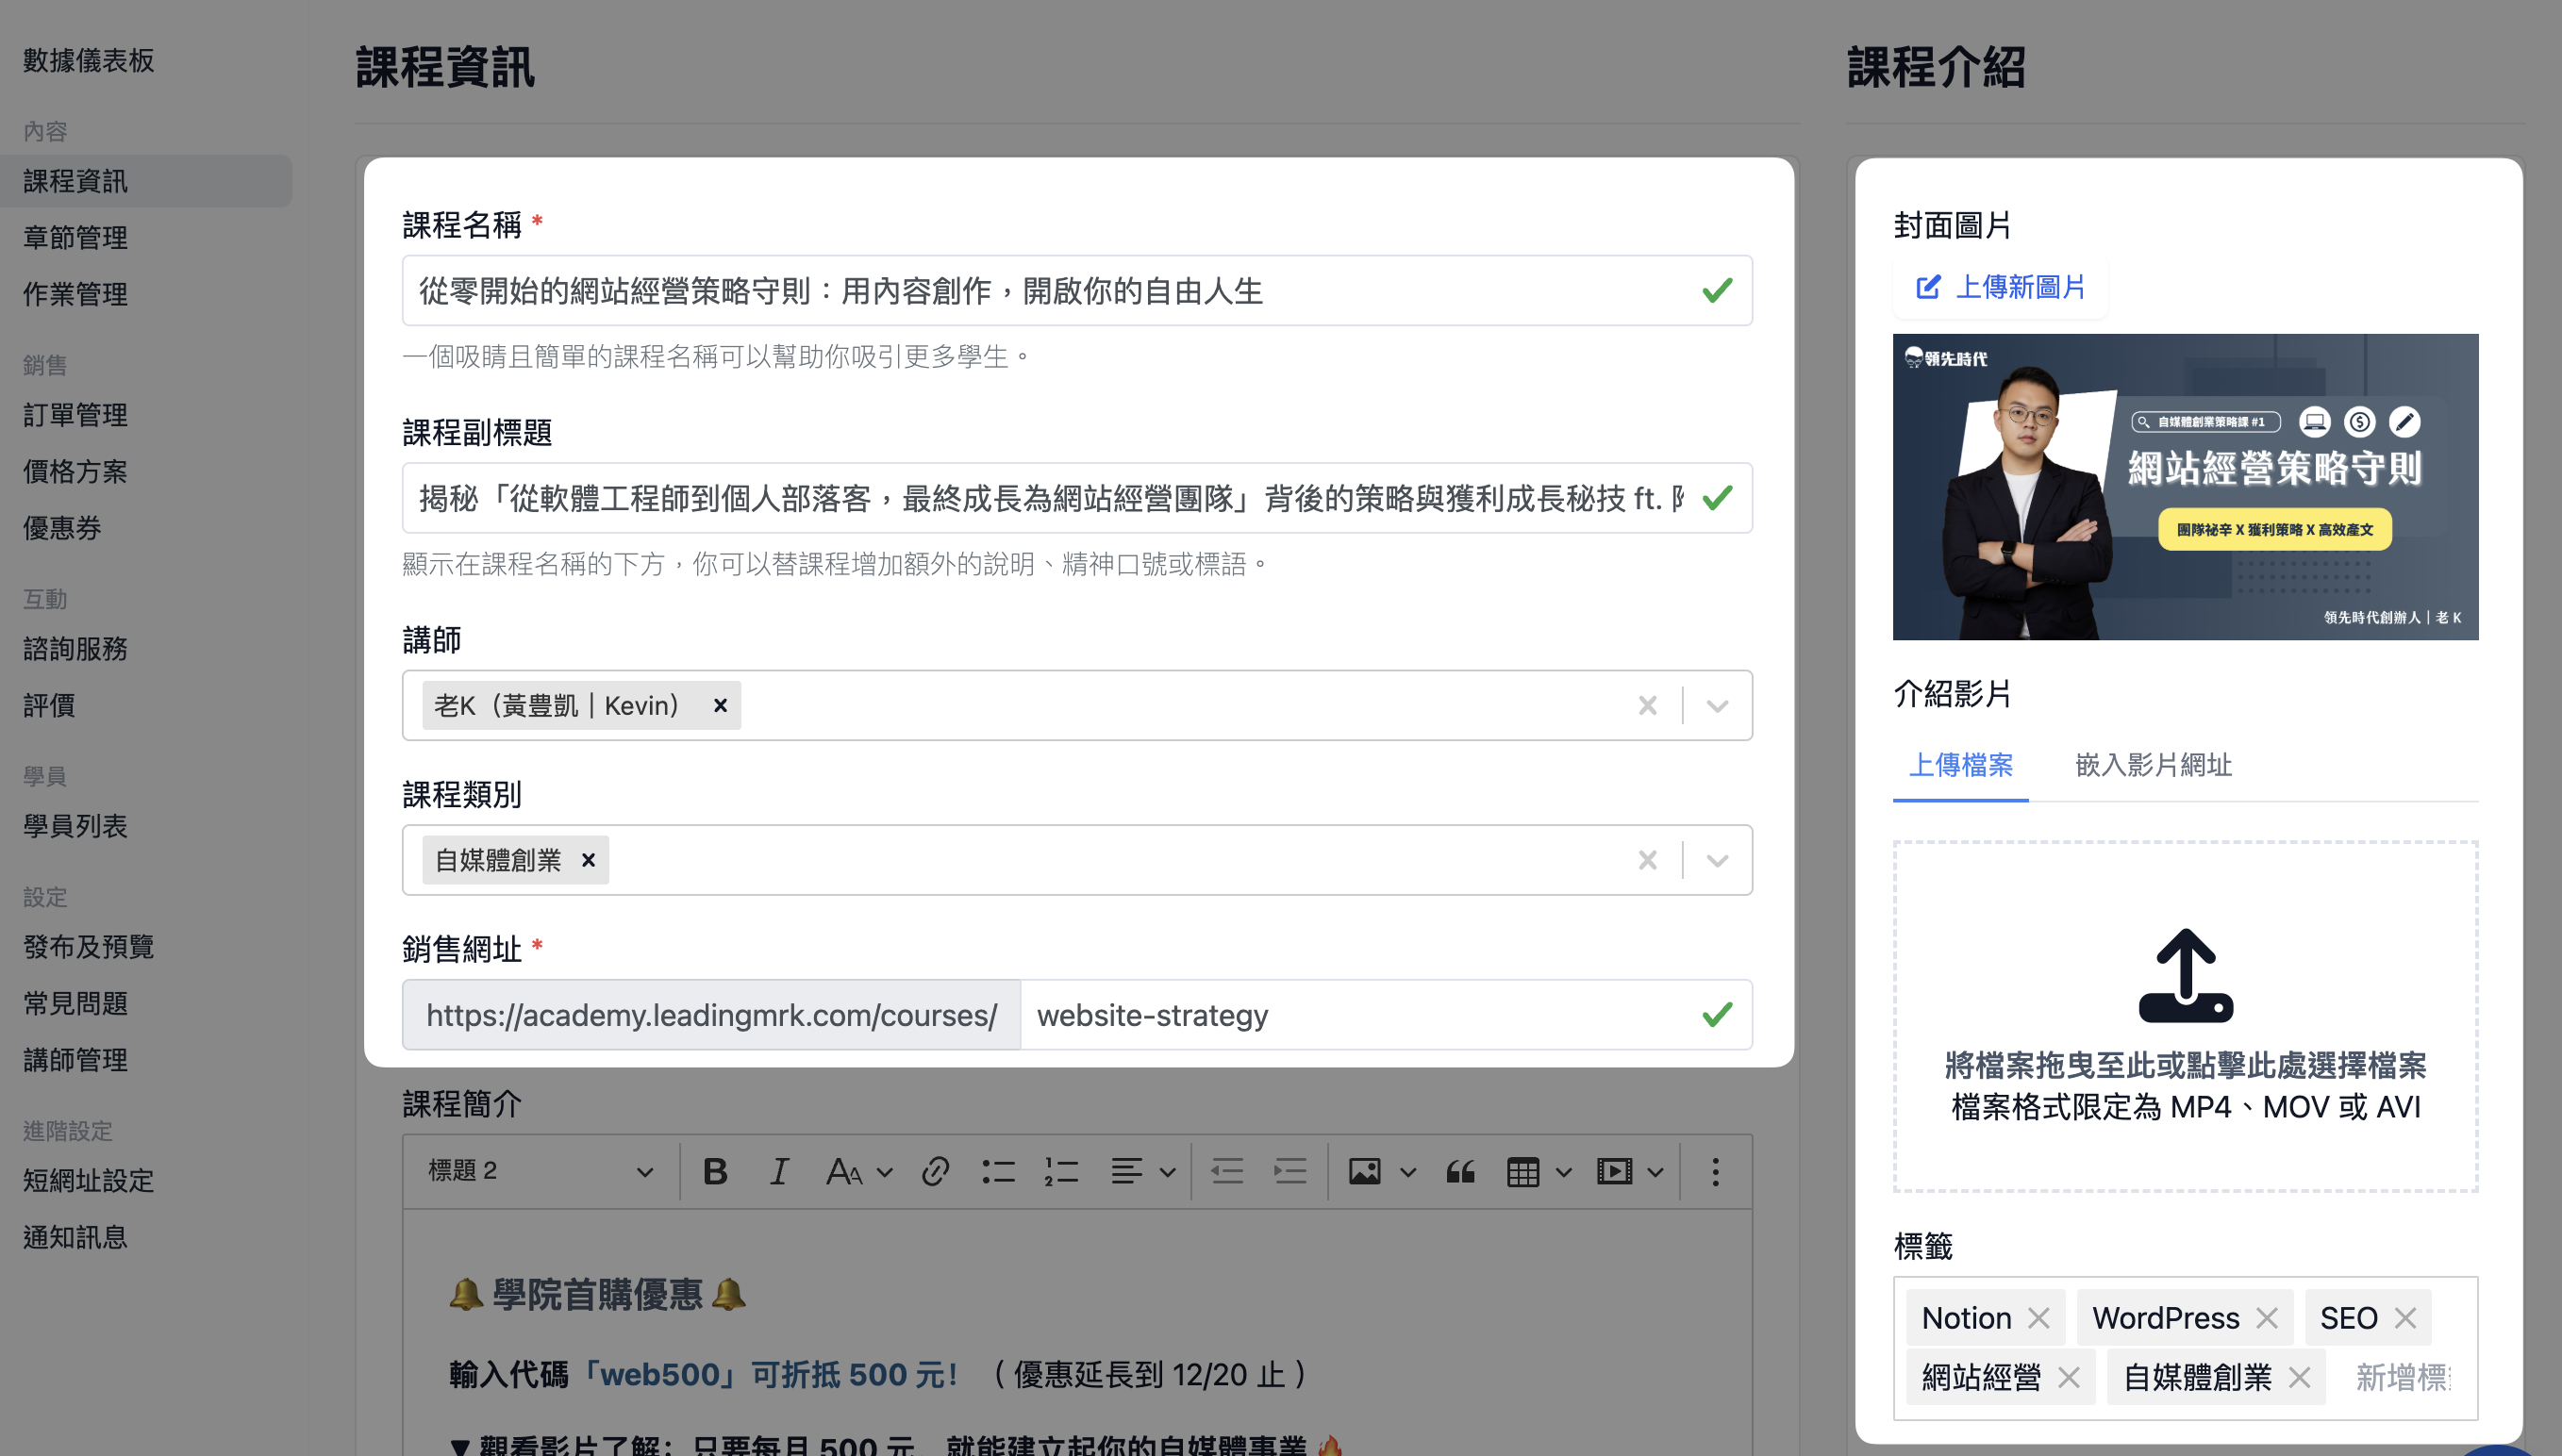Open the 標題 2 heading style dropdown
This screenshot has height=1456, width=2562.
click(541, 1171)
